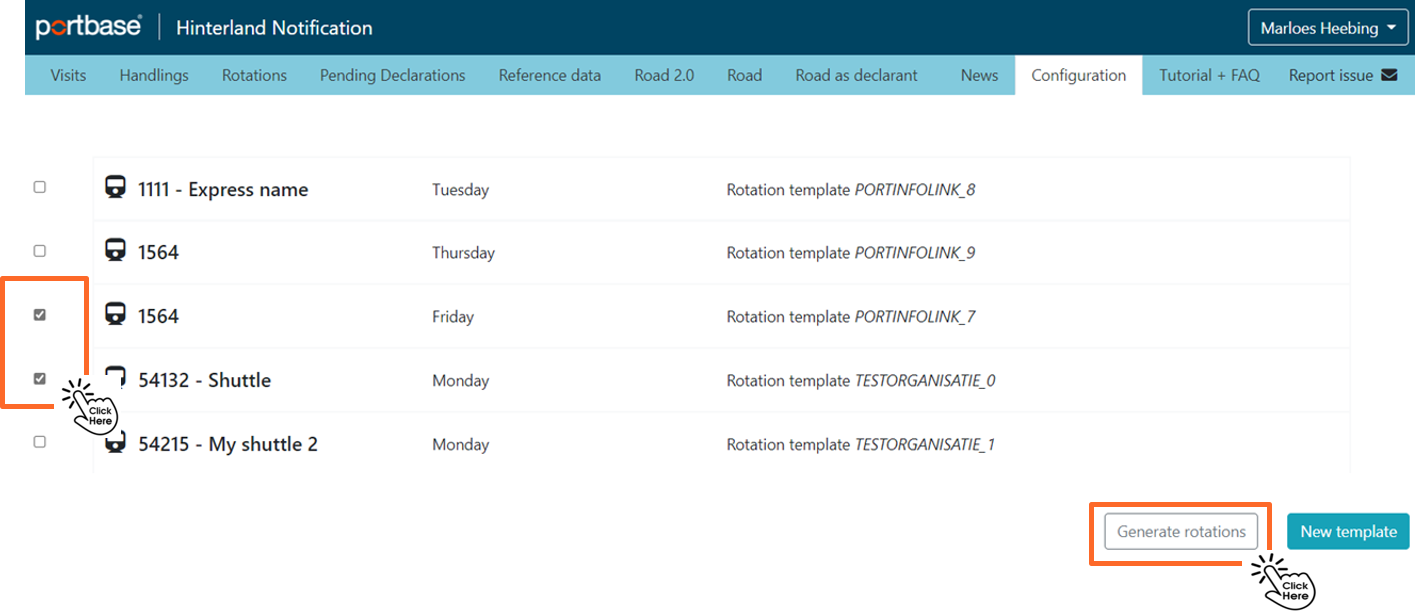Uncheck the 54132 - Shuttle checkbox
The height and width of the screenshot is (613, 1415).
click(40, 379)
